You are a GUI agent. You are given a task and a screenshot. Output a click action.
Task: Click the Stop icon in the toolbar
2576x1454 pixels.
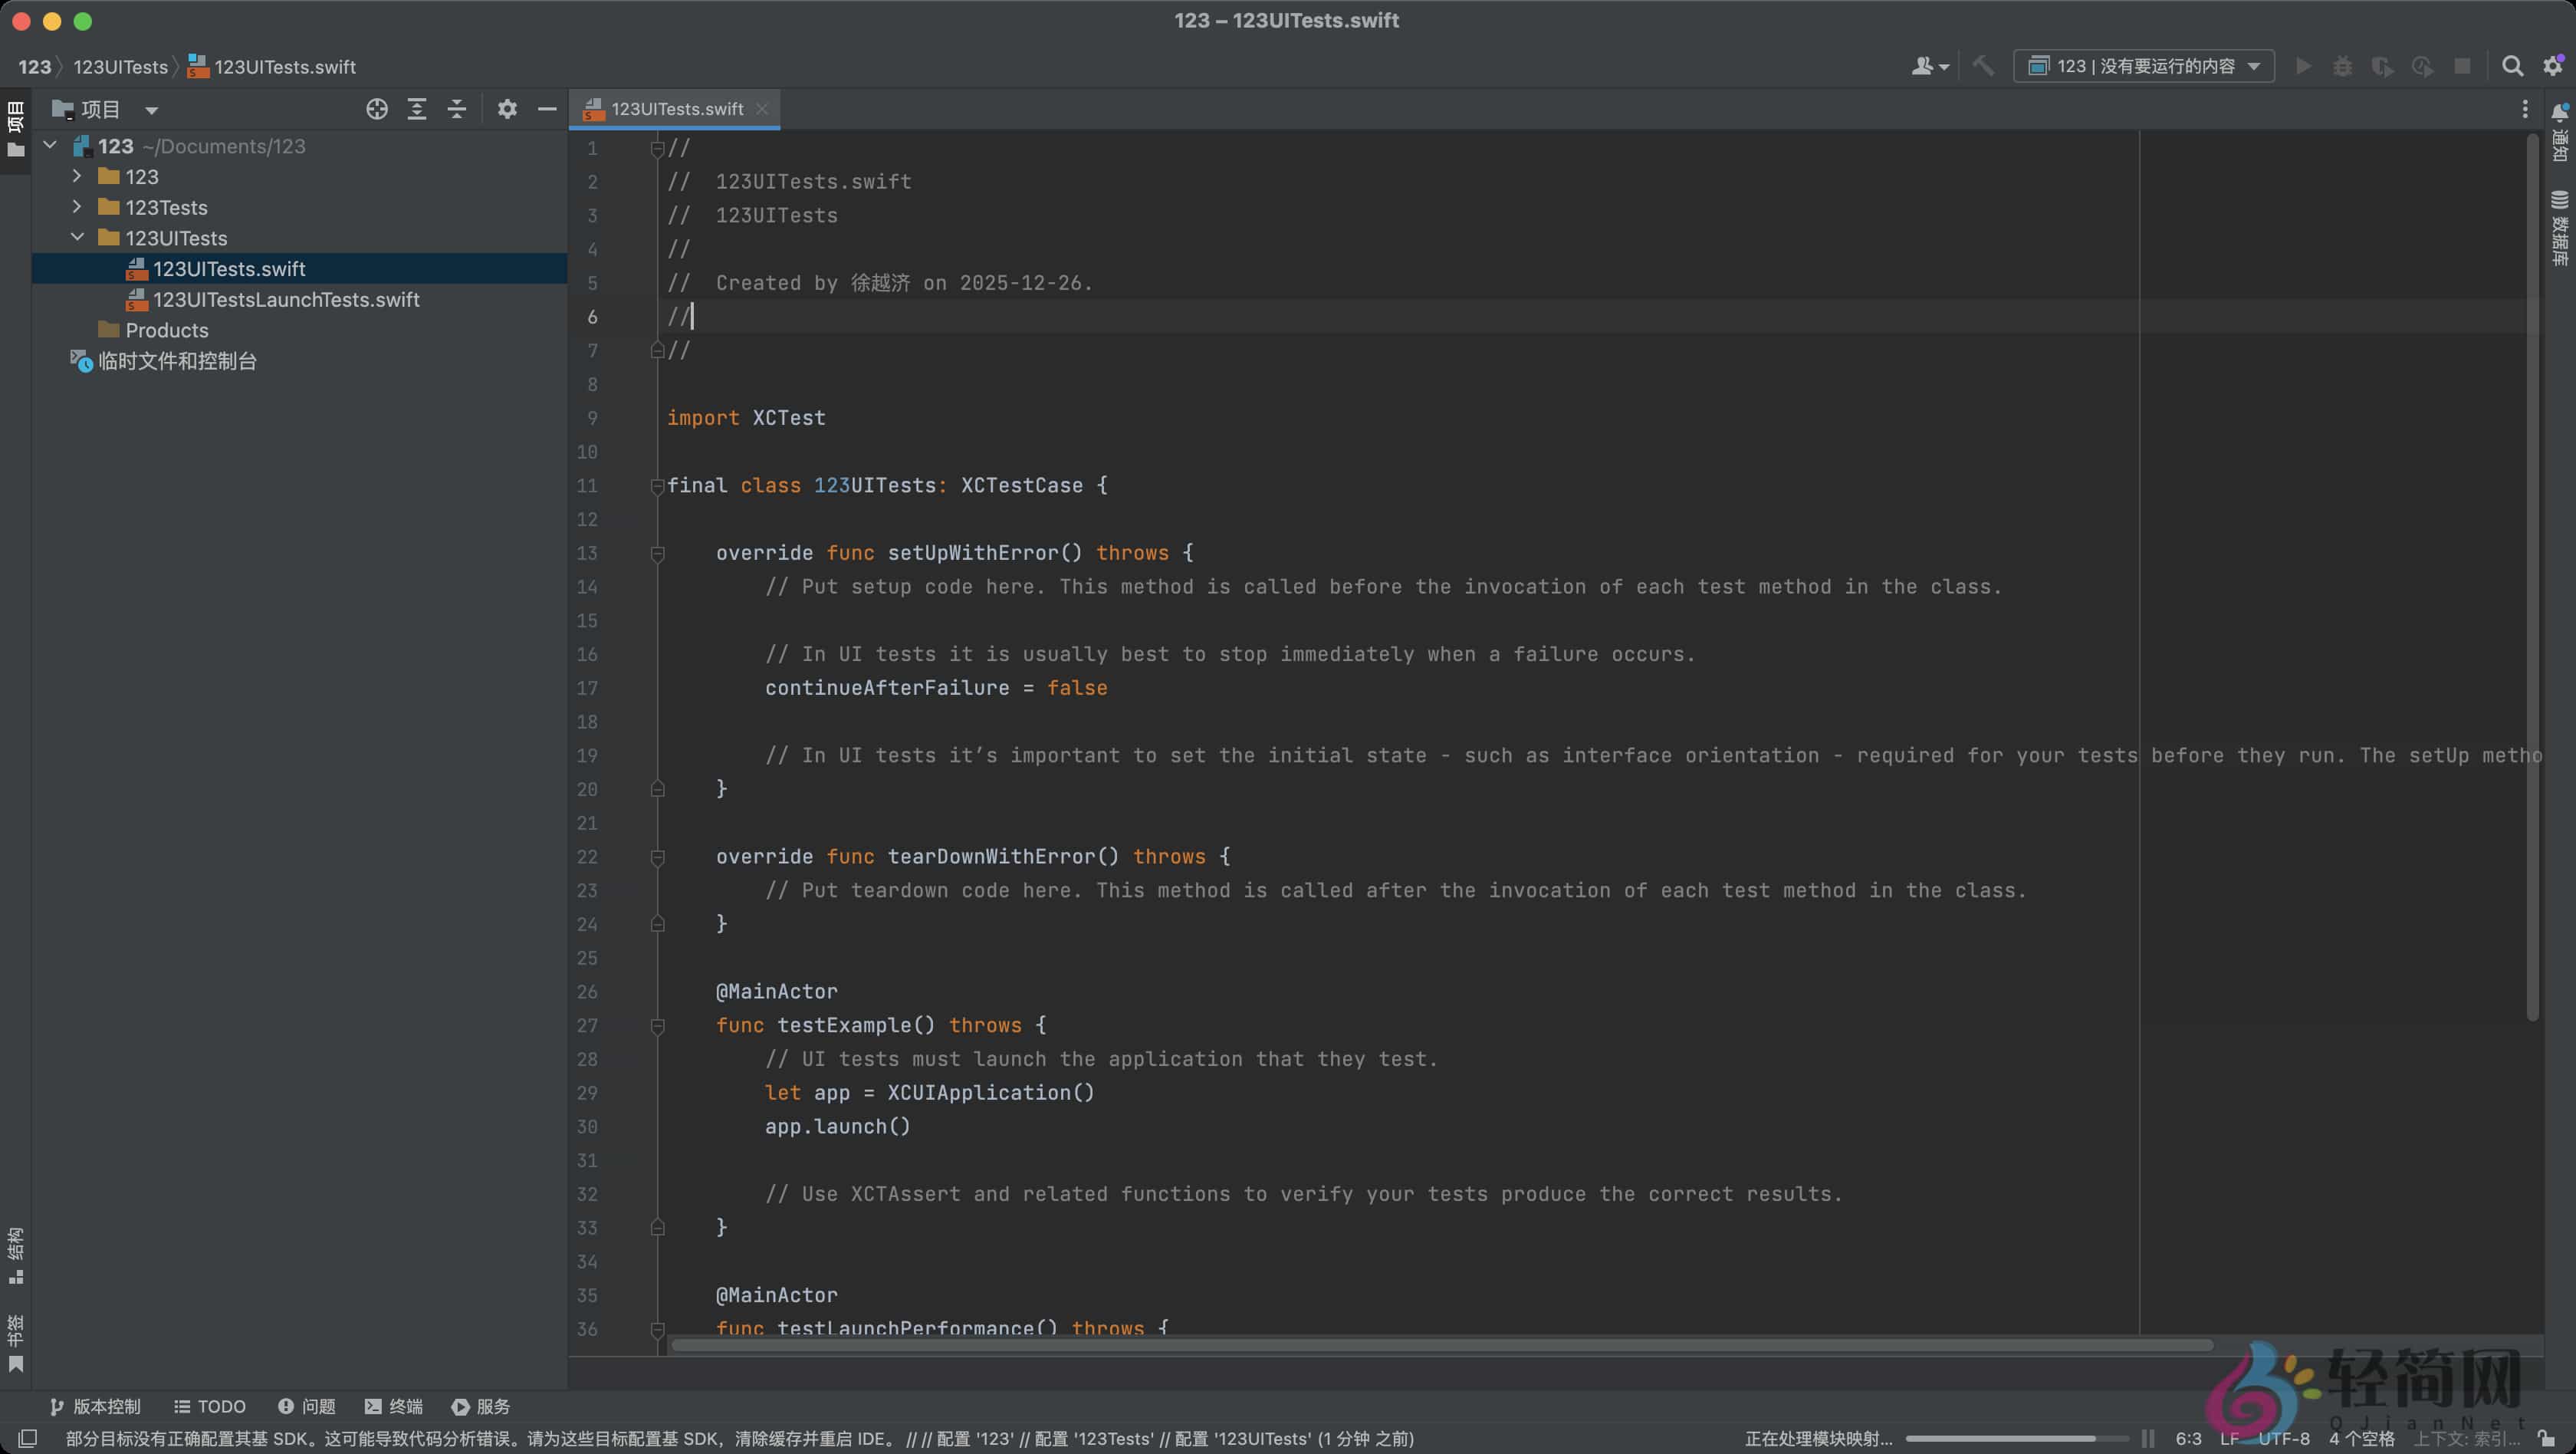pos(2463,66)
